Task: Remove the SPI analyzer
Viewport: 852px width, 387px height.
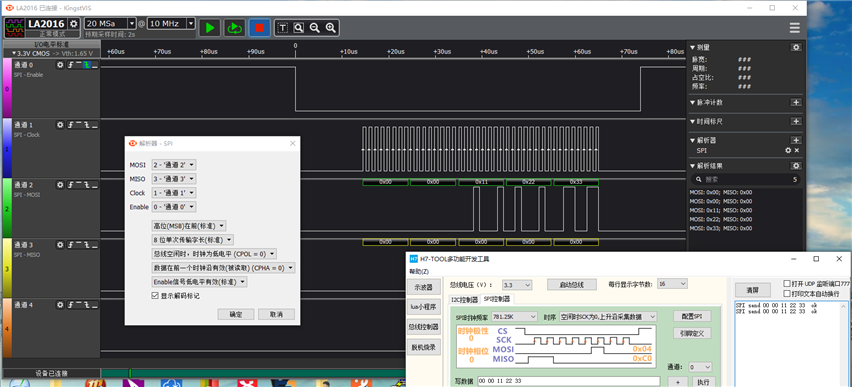Action: (797, 150)
